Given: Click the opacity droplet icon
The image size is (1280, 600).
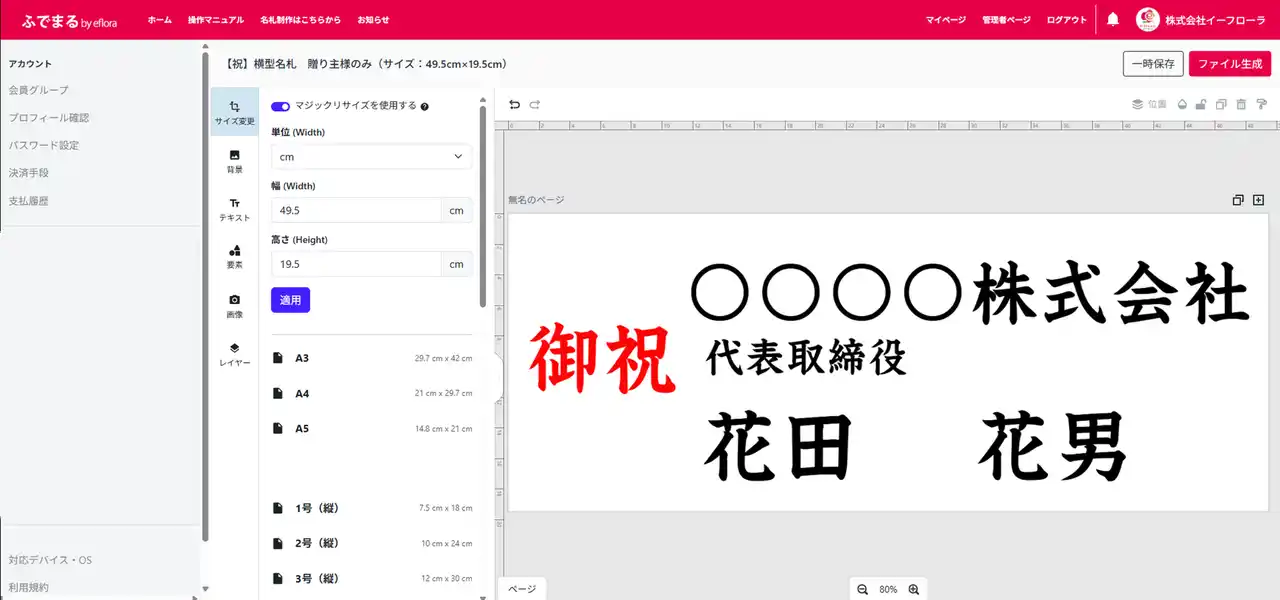Looking at the screenshot, I should point(1181,104).
